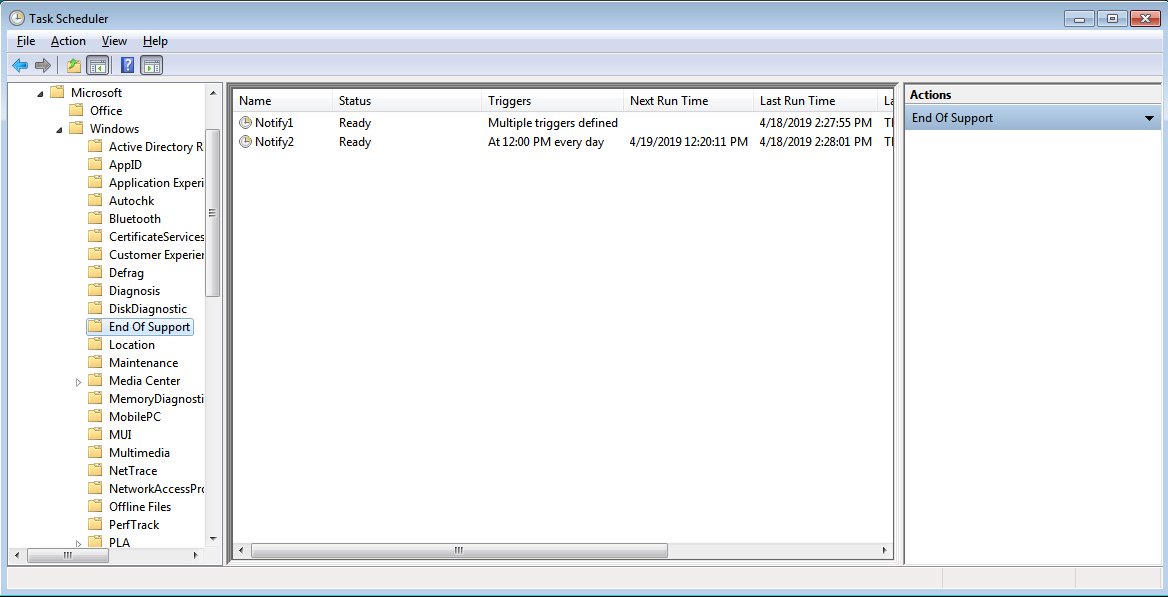
Task: Click the End Of Support header in Actions
Action: click(1032, 118)
